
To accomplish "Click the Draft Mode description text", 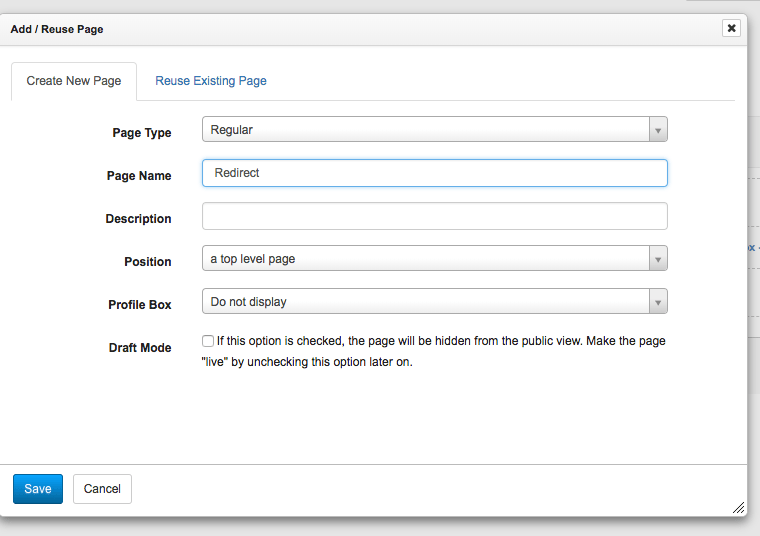I will click(440, 351).
